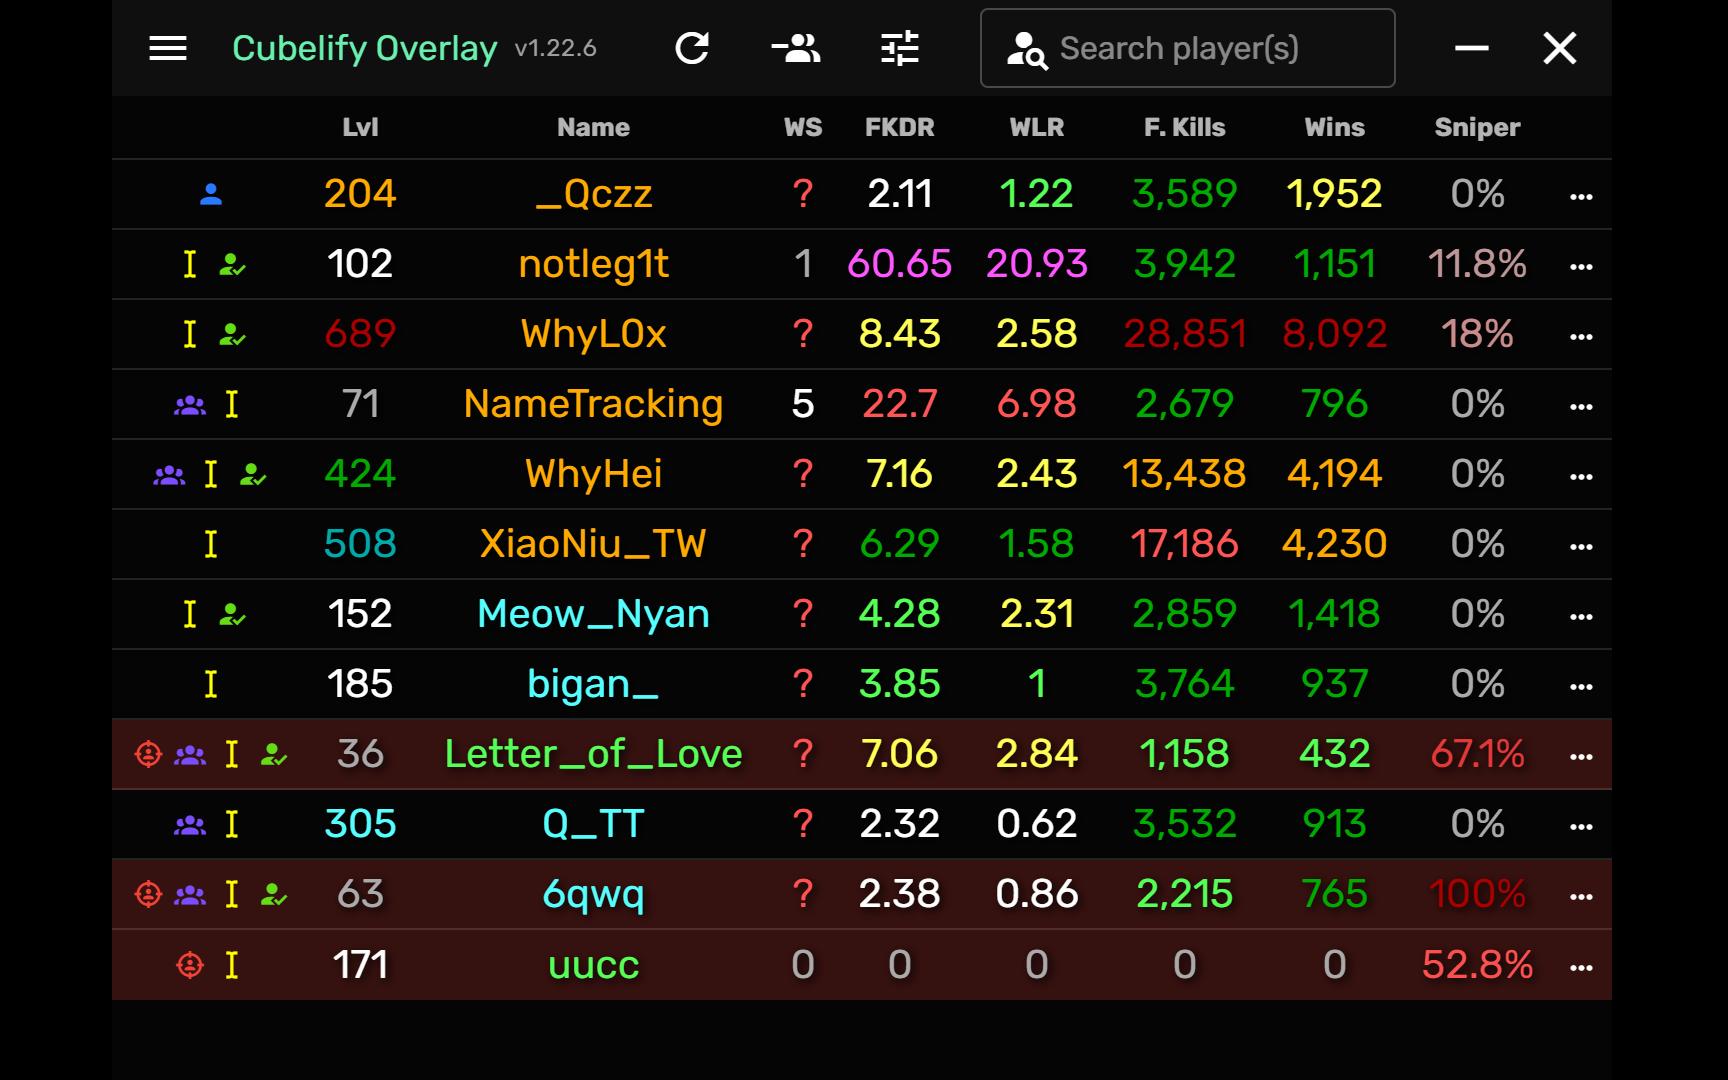Screen dimensions: 1728x1080
Task: Open more options for Meow_Nyan
Action: pyautogui.click(x=1581, y=617)
